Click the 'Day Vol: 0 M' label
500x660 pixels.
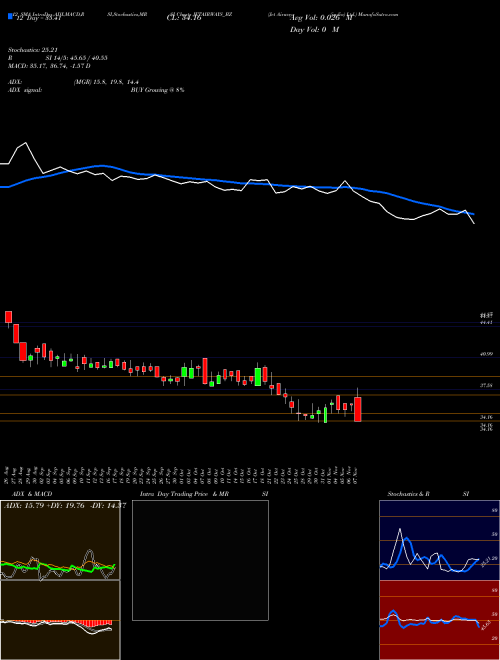[x=314, y=29]
